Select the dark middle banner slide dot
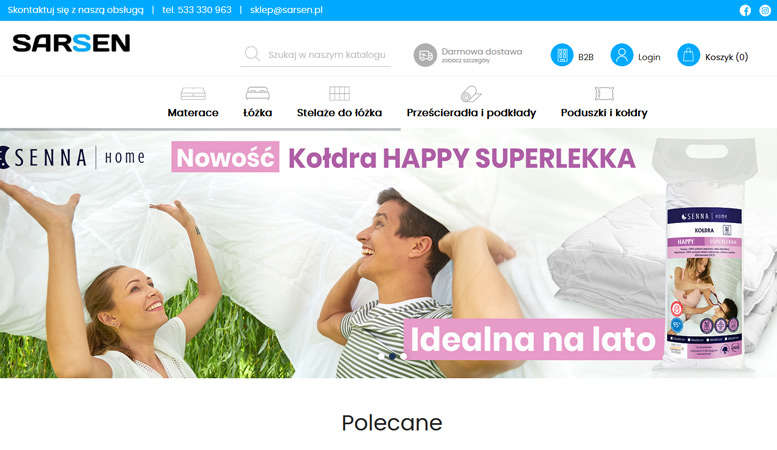Image resolution: width=777 pixels, height=450 pixels. pyautogui.click(x=392, y=356)
